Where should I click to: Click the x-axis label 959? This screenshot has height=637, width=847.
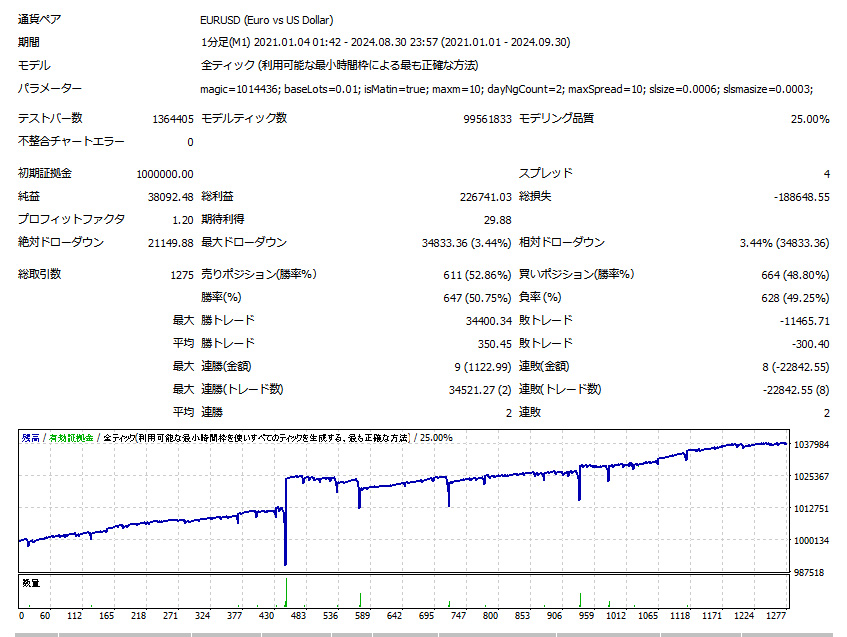click(586, 616)
